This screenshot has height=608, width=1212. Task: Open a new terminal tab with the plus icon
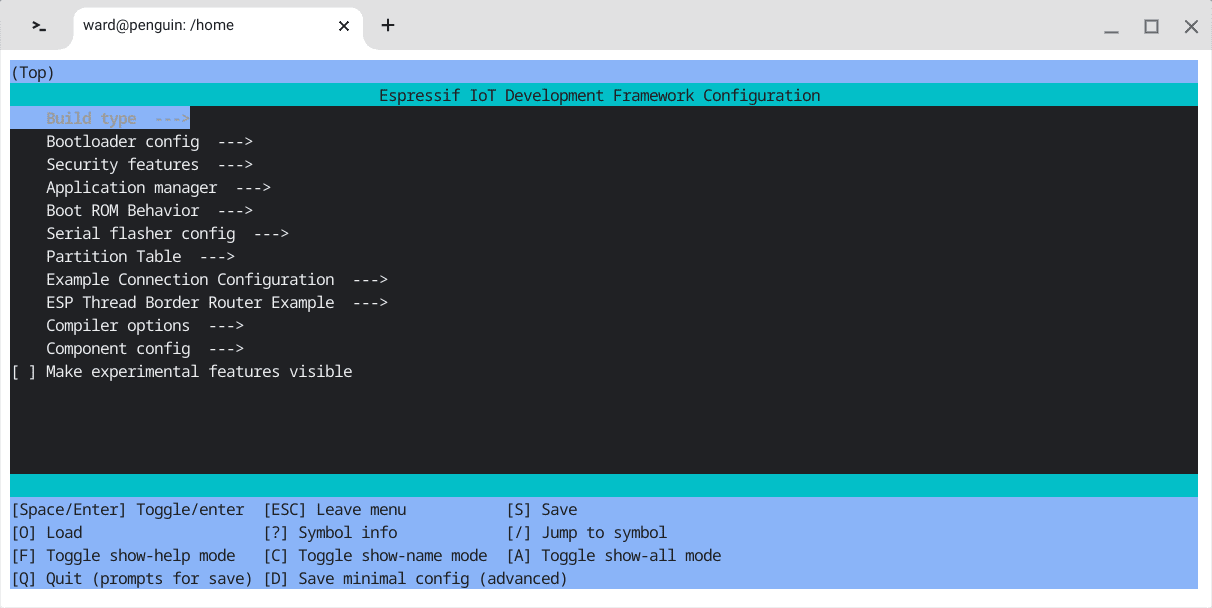point(388,25)
